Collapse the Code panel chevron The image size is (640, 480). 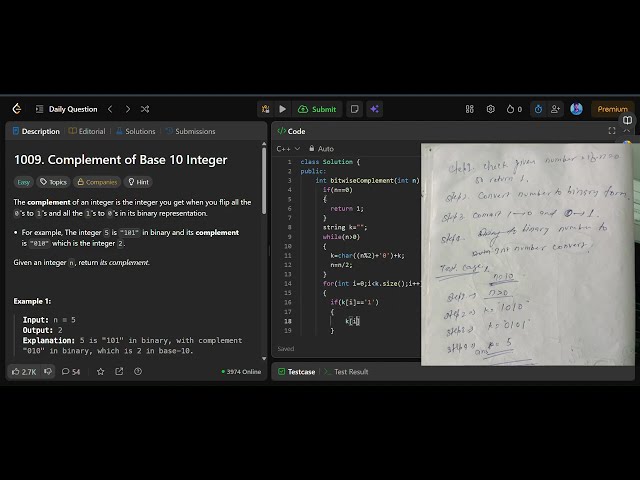point(627,131)
